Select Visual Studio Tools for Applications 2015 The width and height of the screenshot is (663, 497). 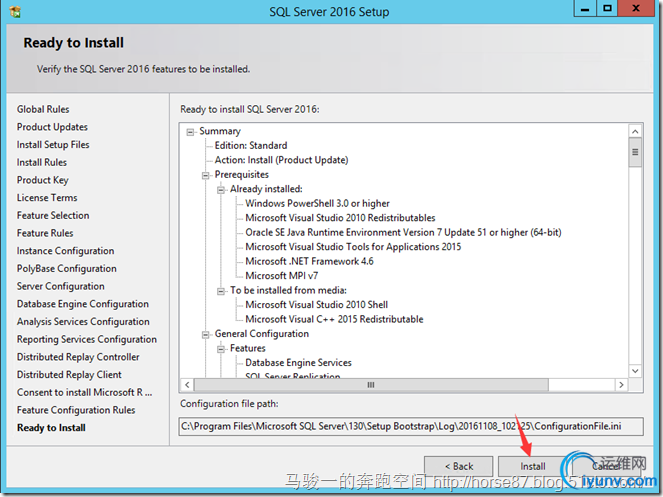pos(353,247)
